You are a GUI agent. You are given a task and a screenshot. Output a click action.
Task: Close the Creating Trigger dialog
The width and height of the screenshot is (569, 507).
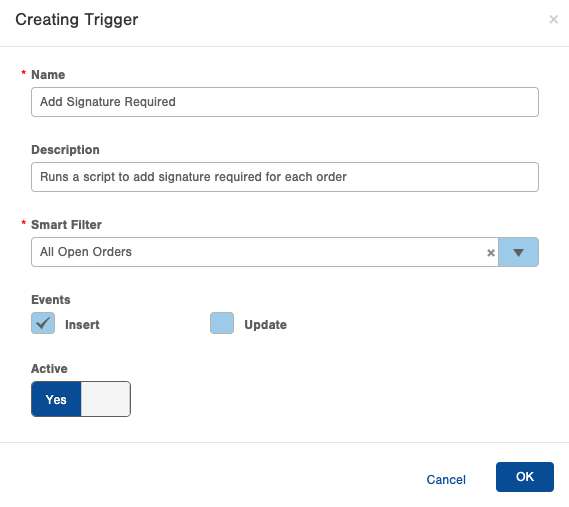point(553,19)
